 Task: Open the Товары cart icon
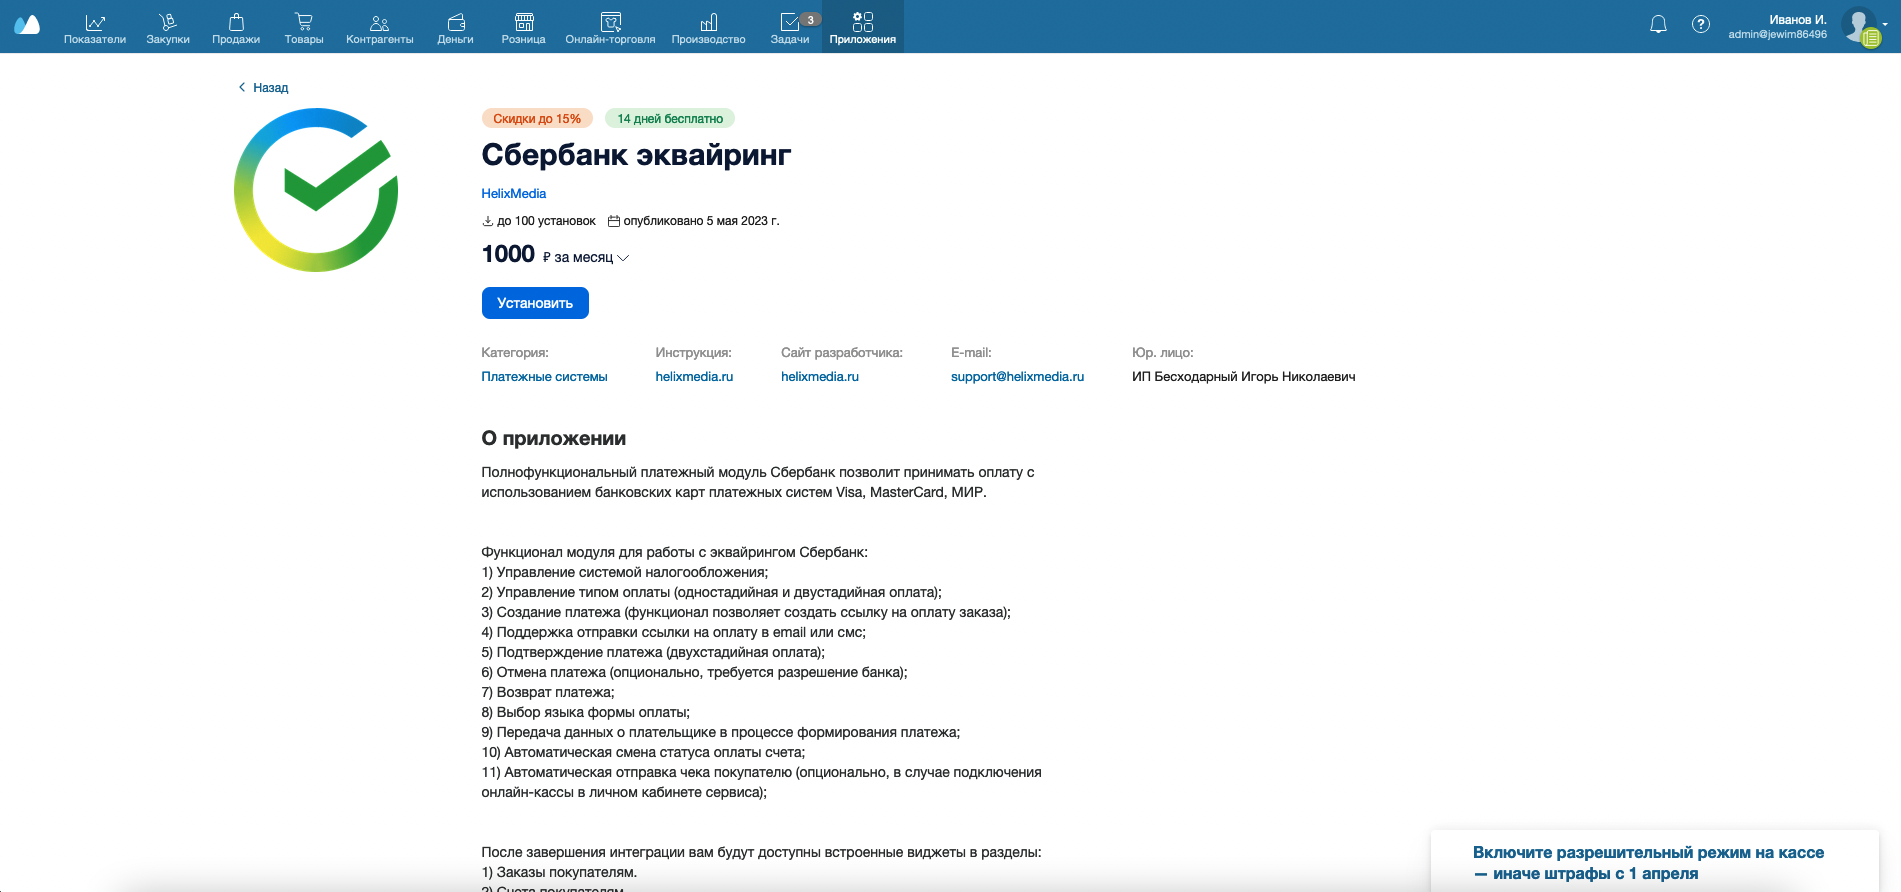[x=304, y=22]
